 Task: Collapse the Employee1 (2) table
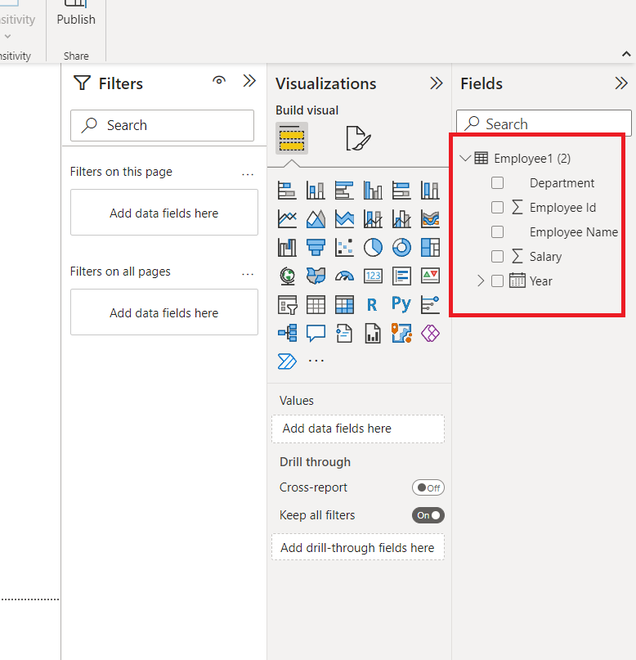(465, 158)
